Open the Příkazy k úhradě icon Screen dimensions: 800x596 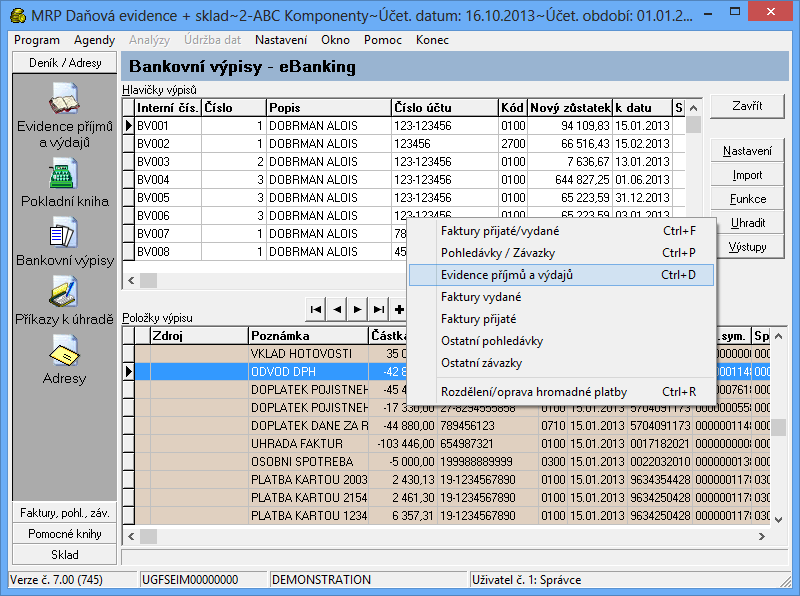pos(64,292)
